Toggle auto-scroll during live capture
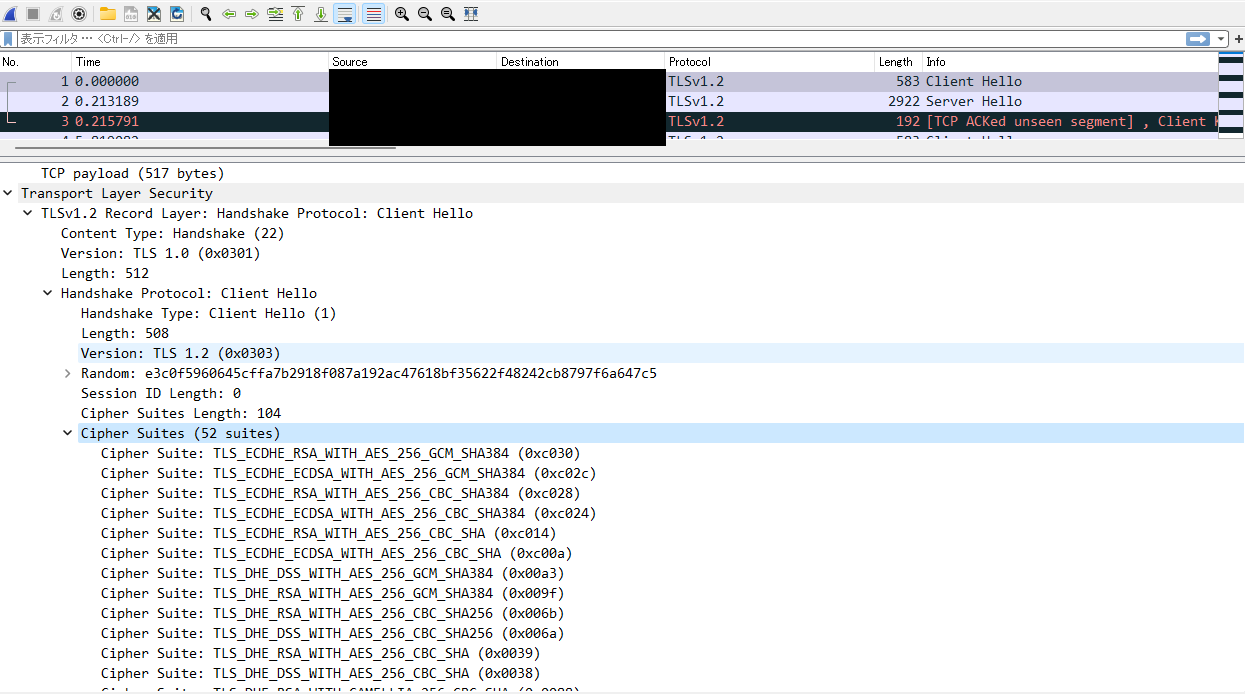 point(345,14)
